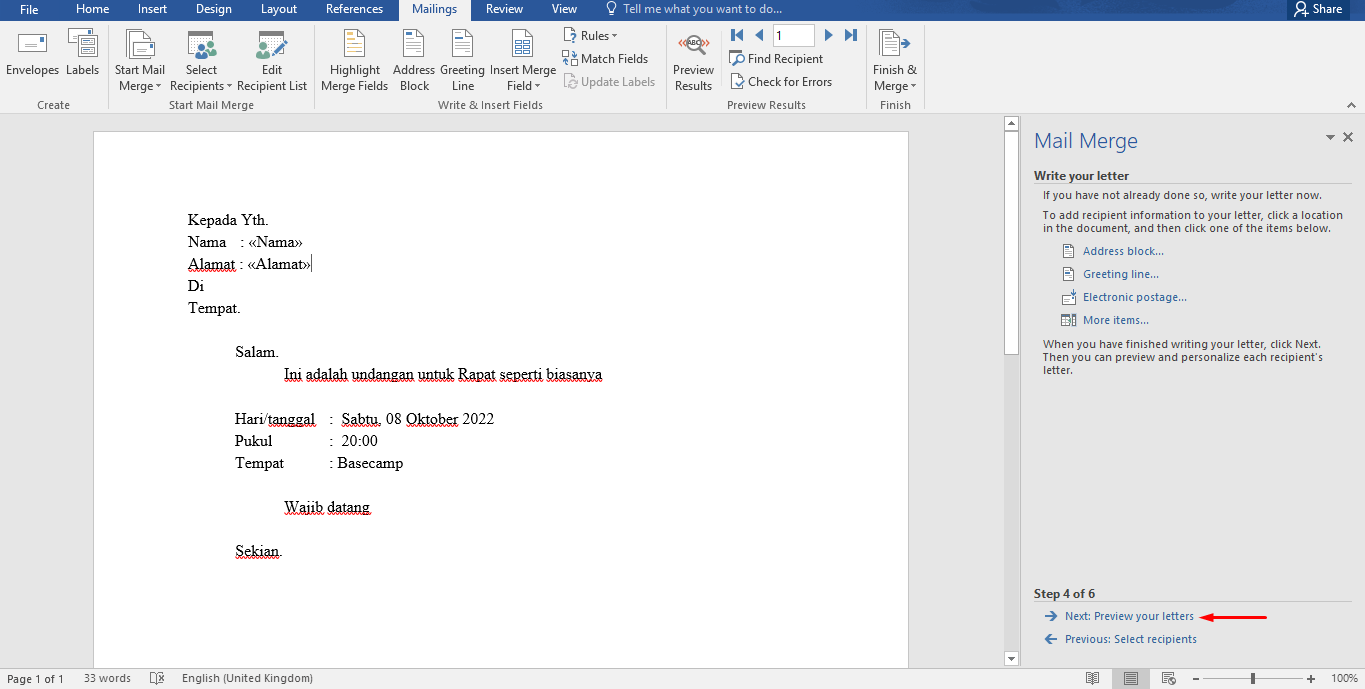Click the Share button
This screenshot has height=689, width=1365.
click(x=1318, y=9)
